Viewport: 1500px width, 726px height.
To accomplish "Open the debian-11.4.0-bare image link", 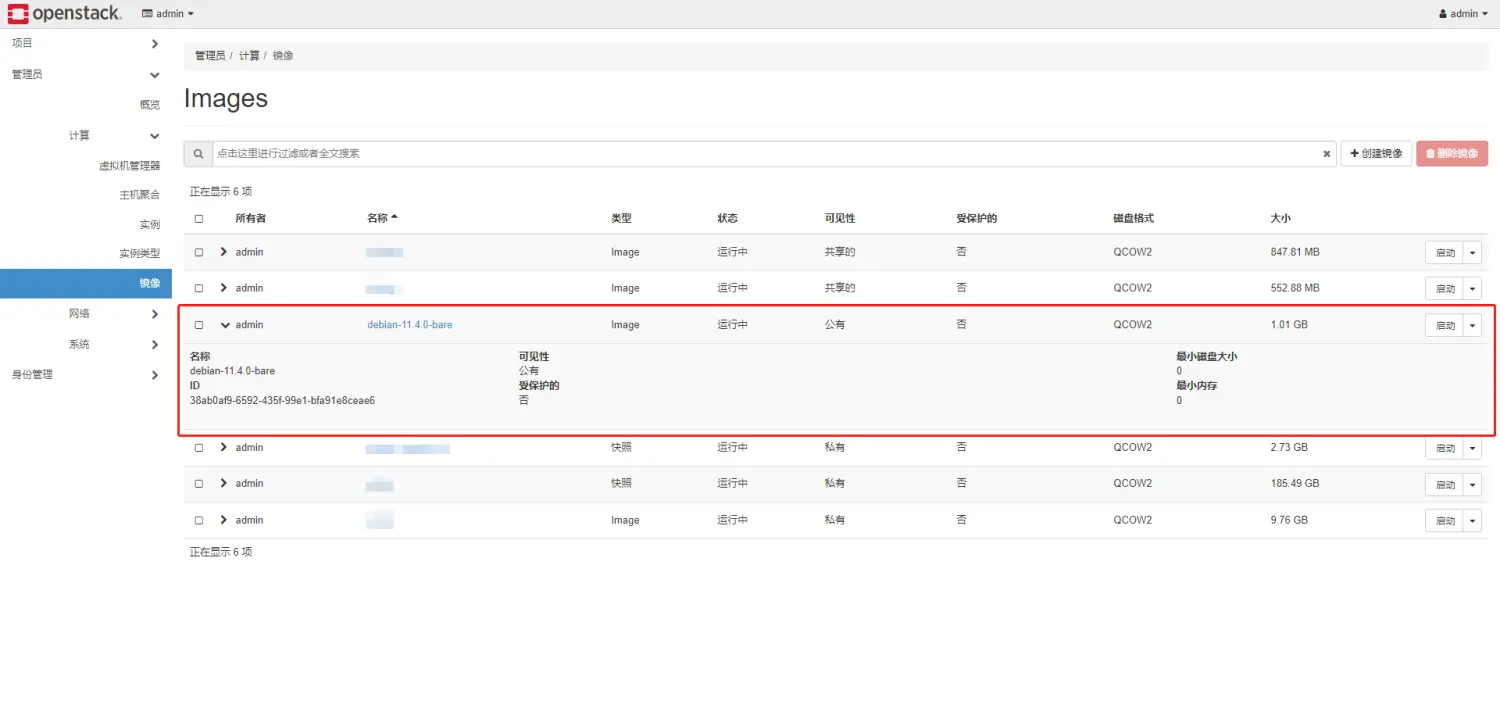I will [410, 324].
